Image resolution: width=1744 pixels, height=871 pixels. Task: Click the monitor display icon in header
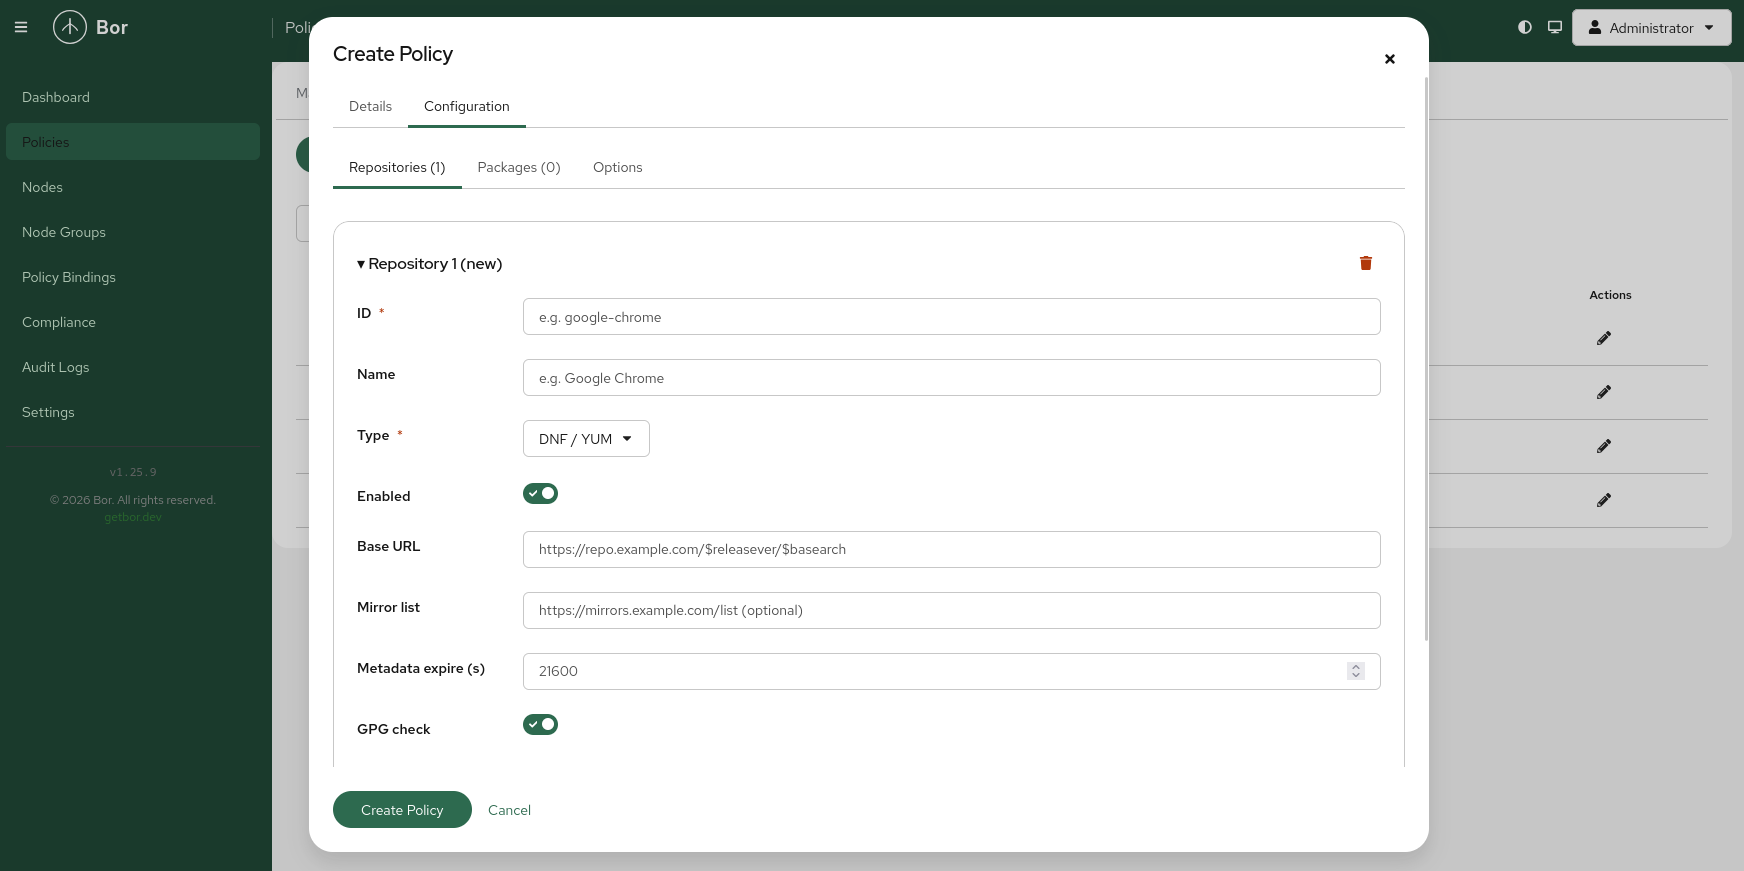[x=1554, y=27]
